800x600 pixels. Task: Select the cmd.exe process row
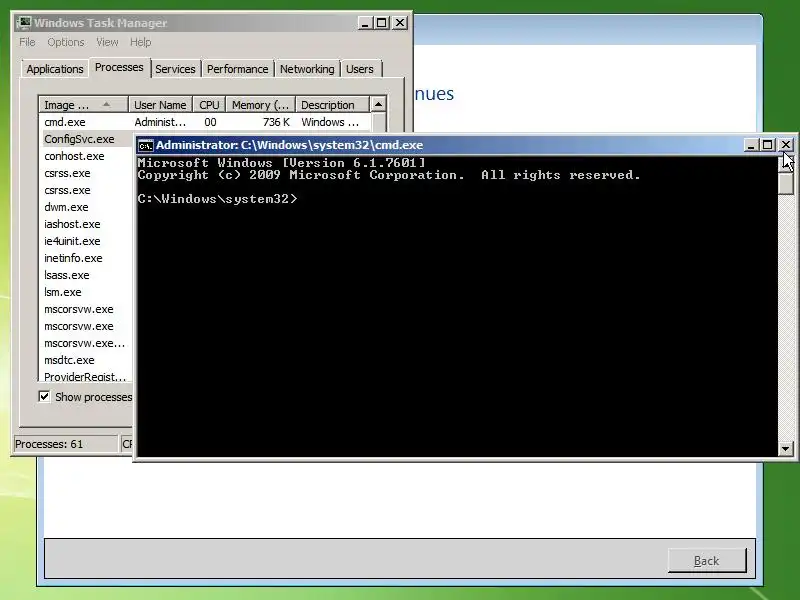(x=204, y=122)
